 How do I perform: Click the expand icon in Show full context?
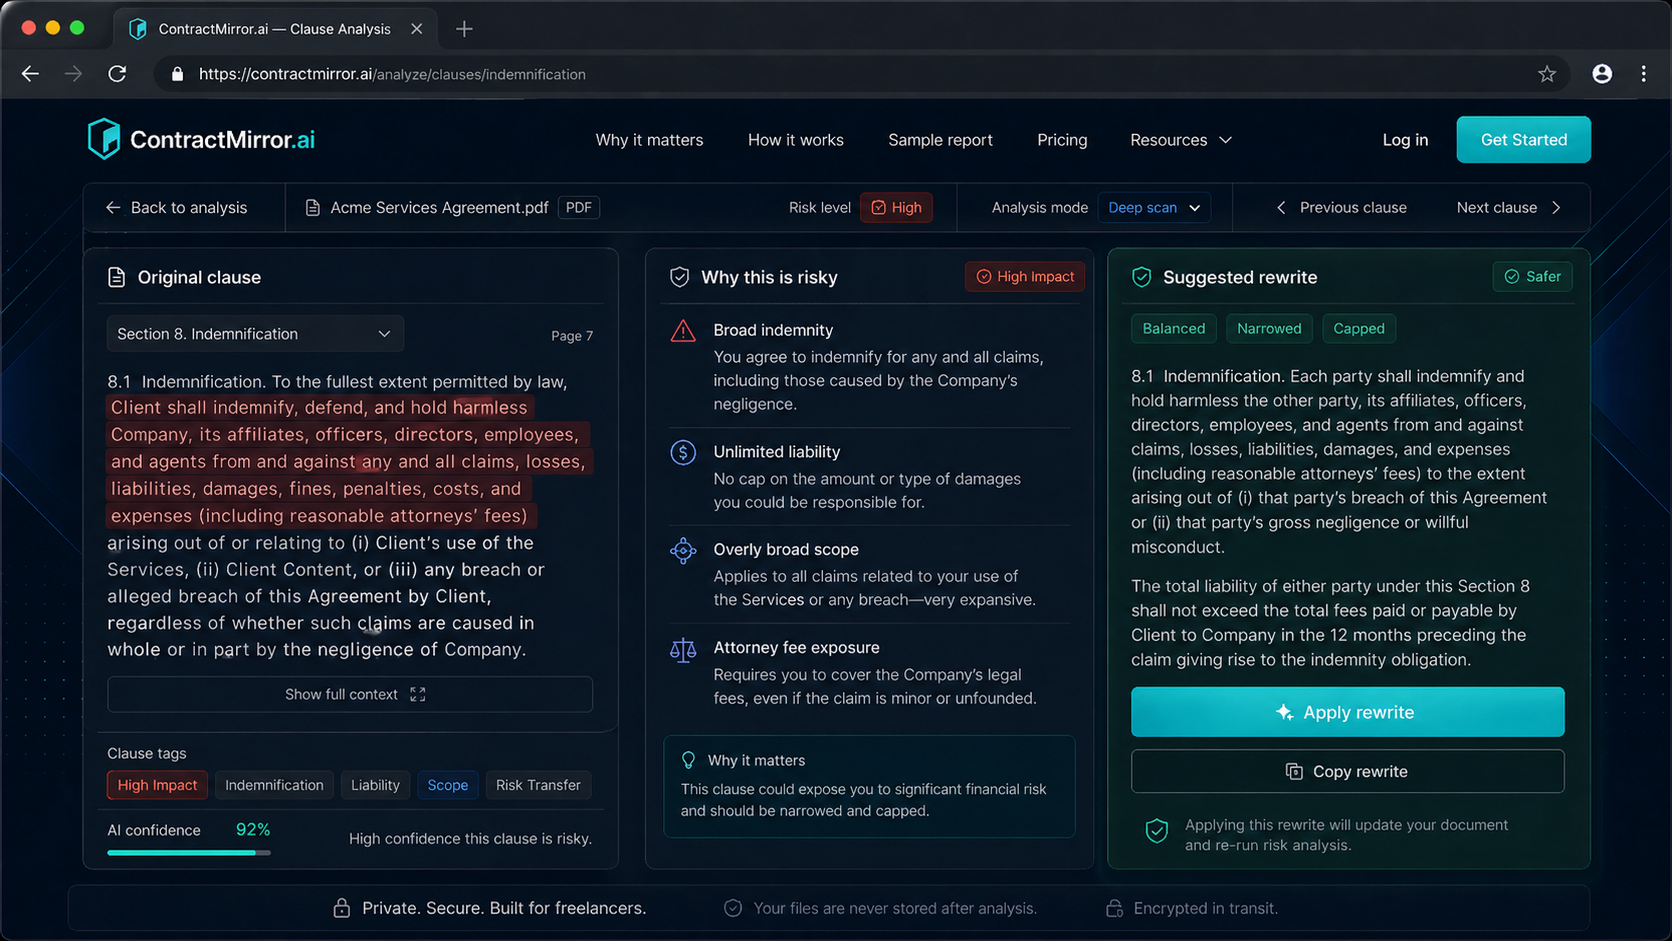[418, 694]
